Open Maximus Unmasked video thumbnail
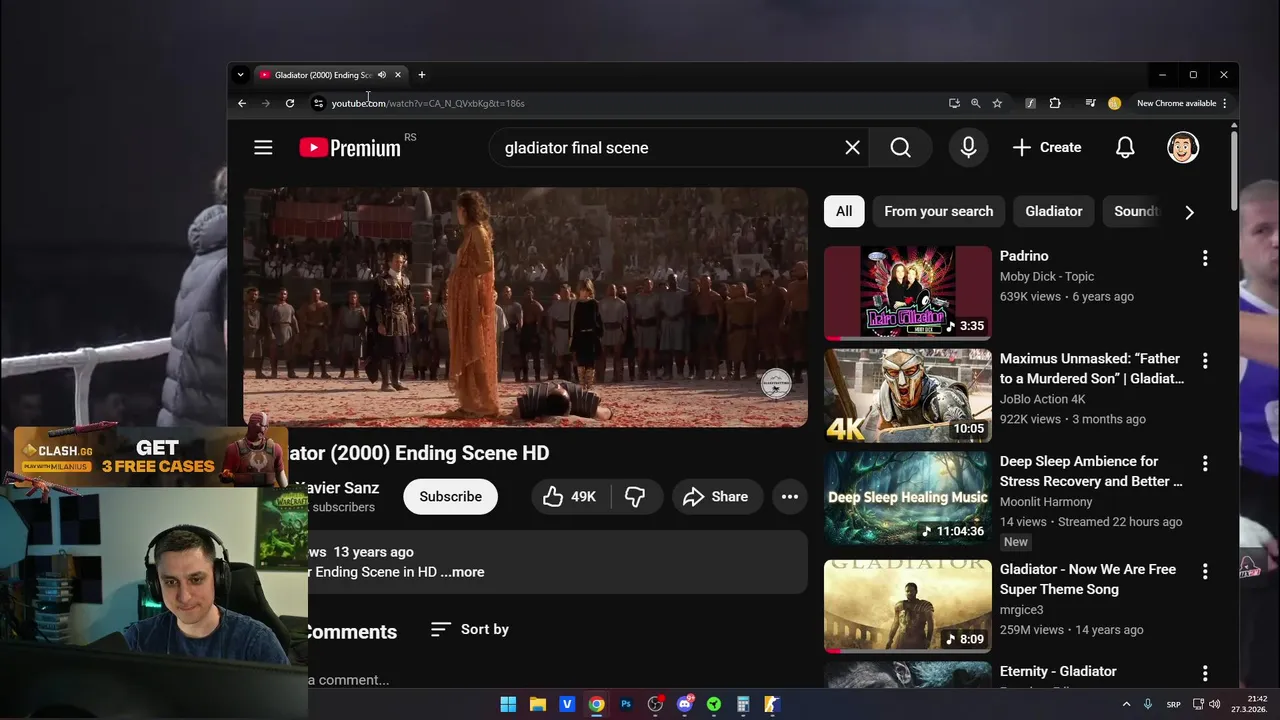 coord(908,395)
